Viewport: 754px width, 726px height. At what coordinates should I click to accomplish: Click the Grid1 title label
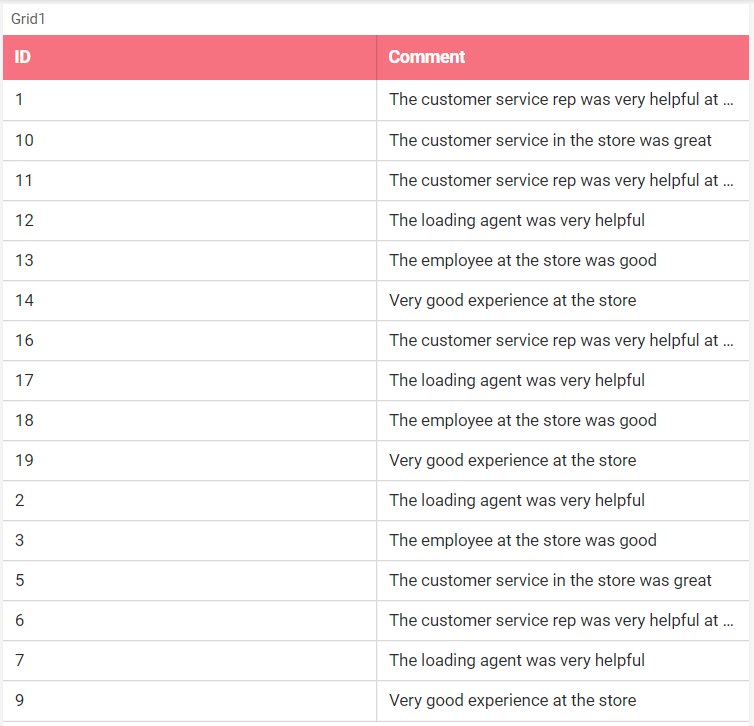coord(28,19)
